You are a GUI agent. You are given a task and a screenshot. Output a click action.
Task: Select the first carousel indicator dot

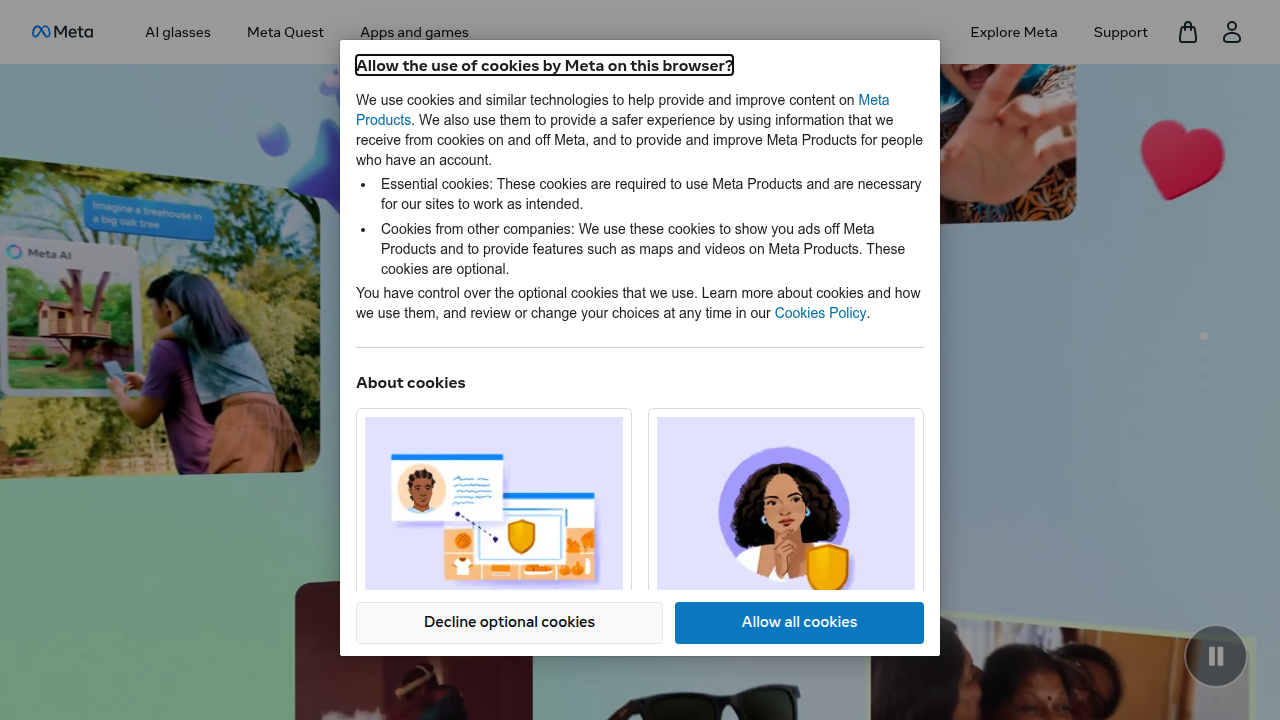pos(1204,336)
